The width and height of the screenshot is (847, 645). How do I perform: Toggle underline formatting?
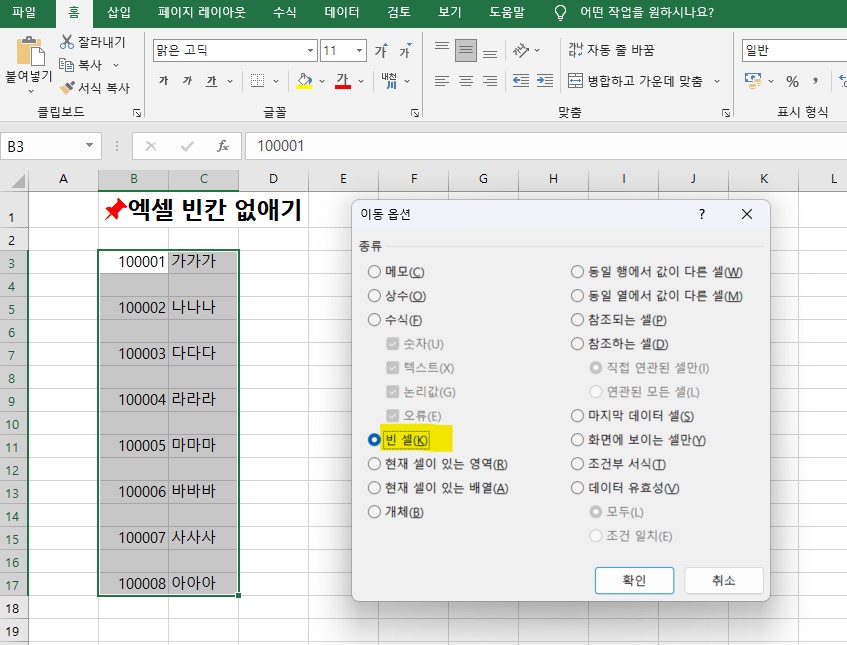(x=211, y=81)
